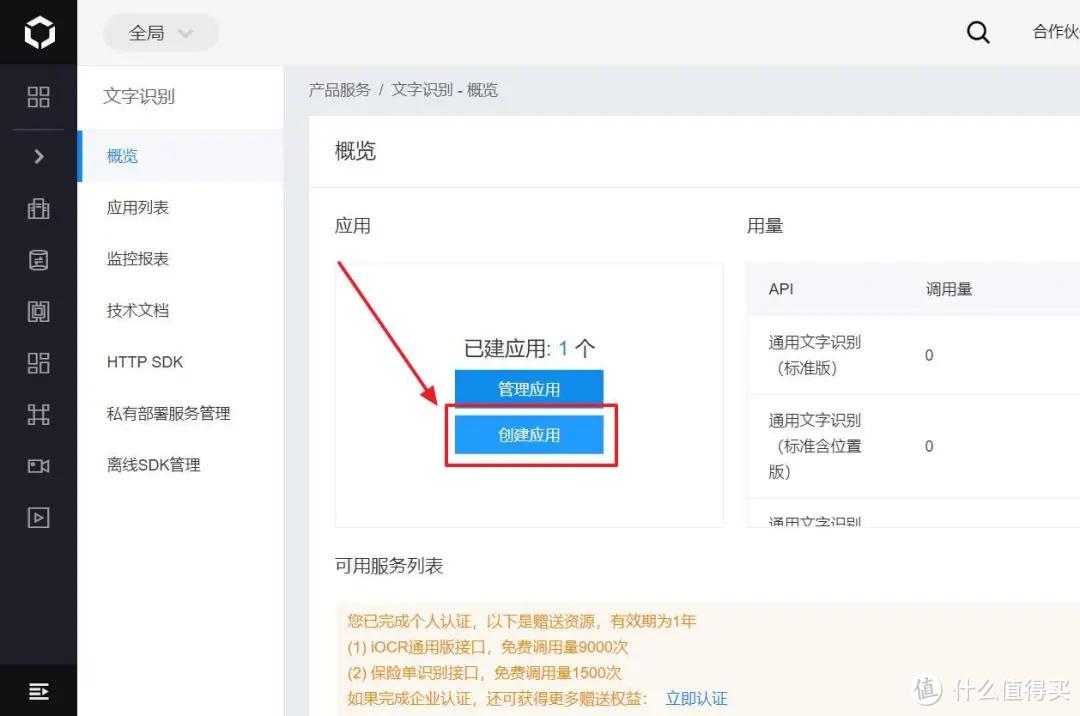This screenshot has width=1080, height=716.
Task: Click the 通用文字识别（标准含位置版） row label
Action: pos(815,446)
